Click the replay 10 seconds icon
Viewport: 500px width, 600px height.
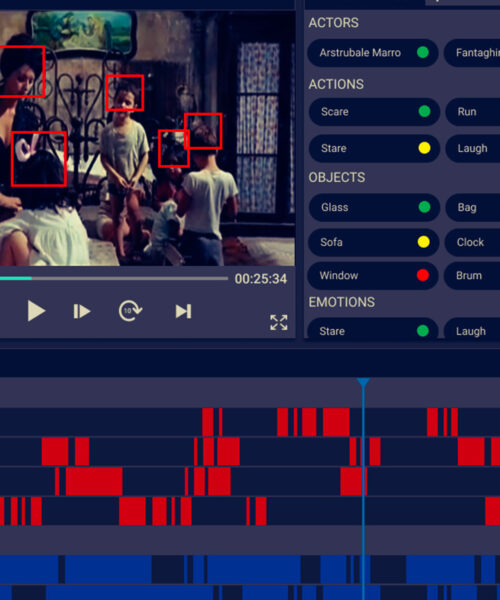click(130, 311)
